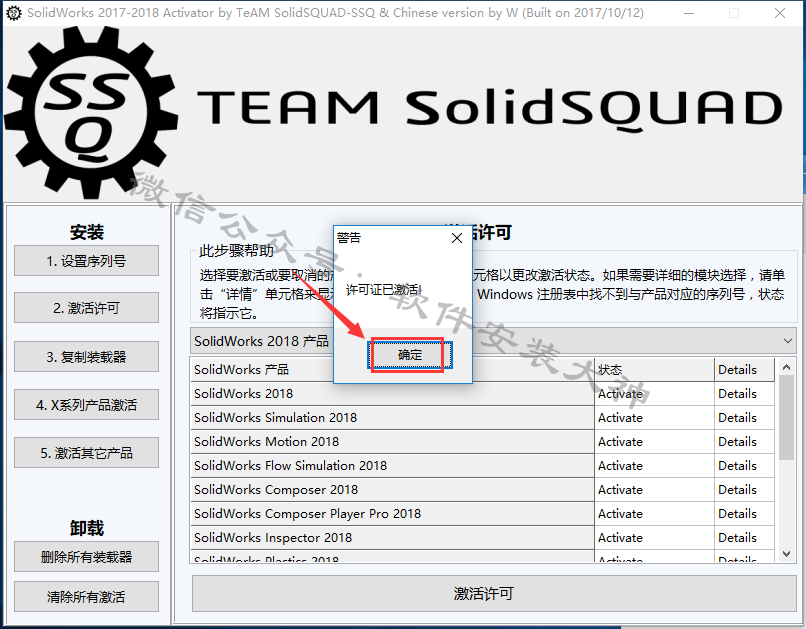The image size is (806, 629).
Task: Select the SolidWorks Motion 2018 name cell
Action: (392, 442)
